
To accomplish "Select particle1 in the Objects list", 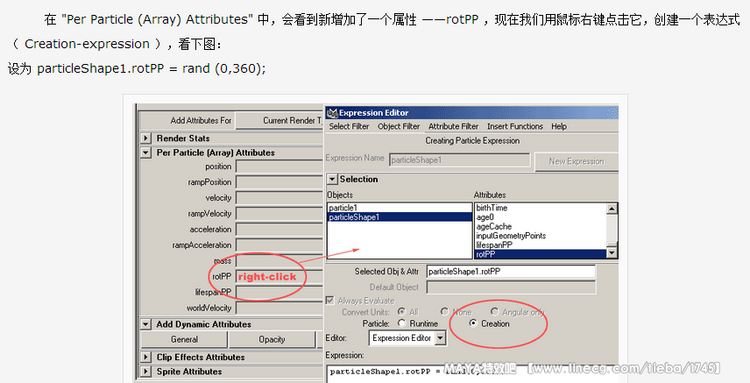I will 399,208.
